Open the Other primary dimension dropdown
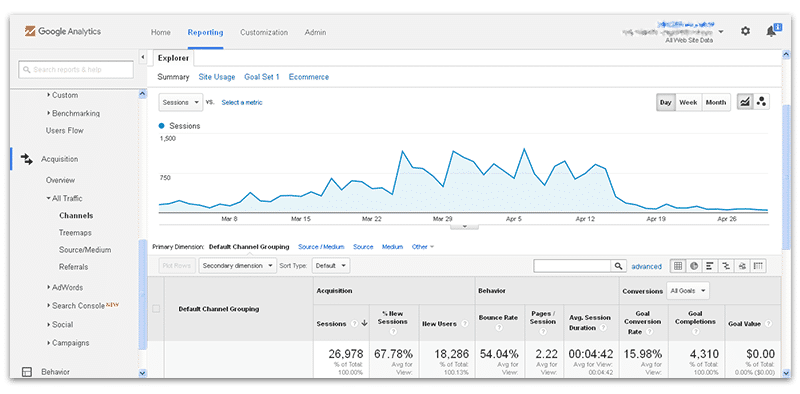Image resolution: width=800 pixels, height=394 pixels. click(422, 247)
